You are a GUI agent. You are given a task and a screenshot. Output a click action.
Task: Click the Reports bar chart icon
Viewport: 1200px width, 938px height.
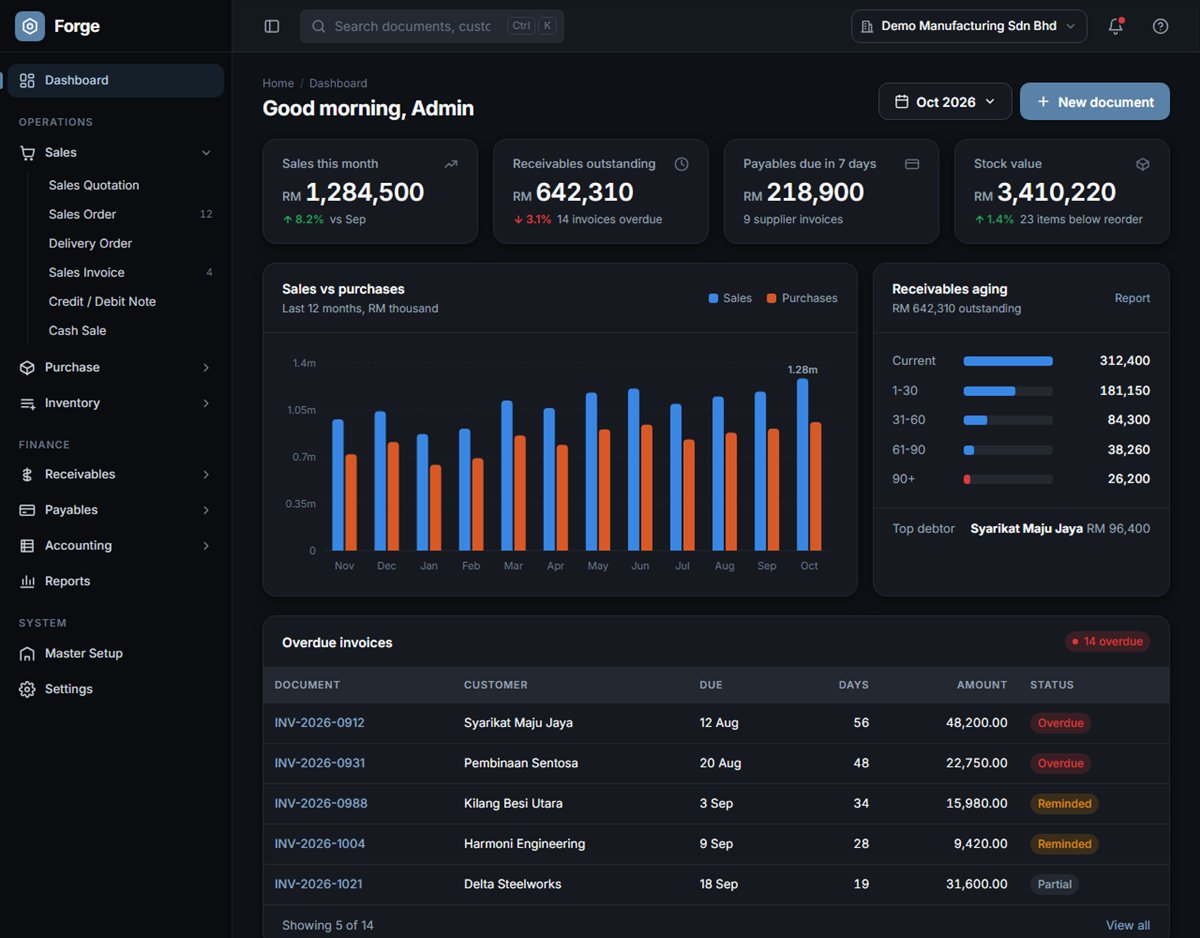(27, 581)
